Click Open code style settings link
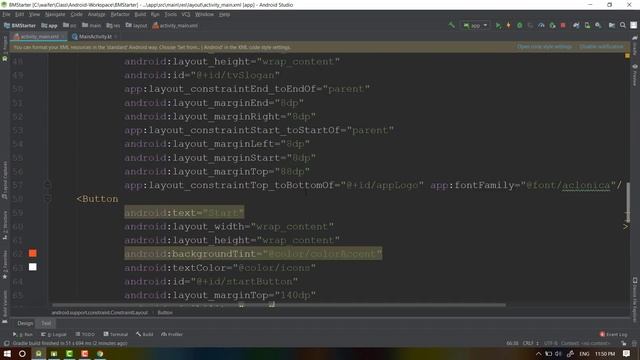This screenshot has width=640, height=360. point(544,47)
